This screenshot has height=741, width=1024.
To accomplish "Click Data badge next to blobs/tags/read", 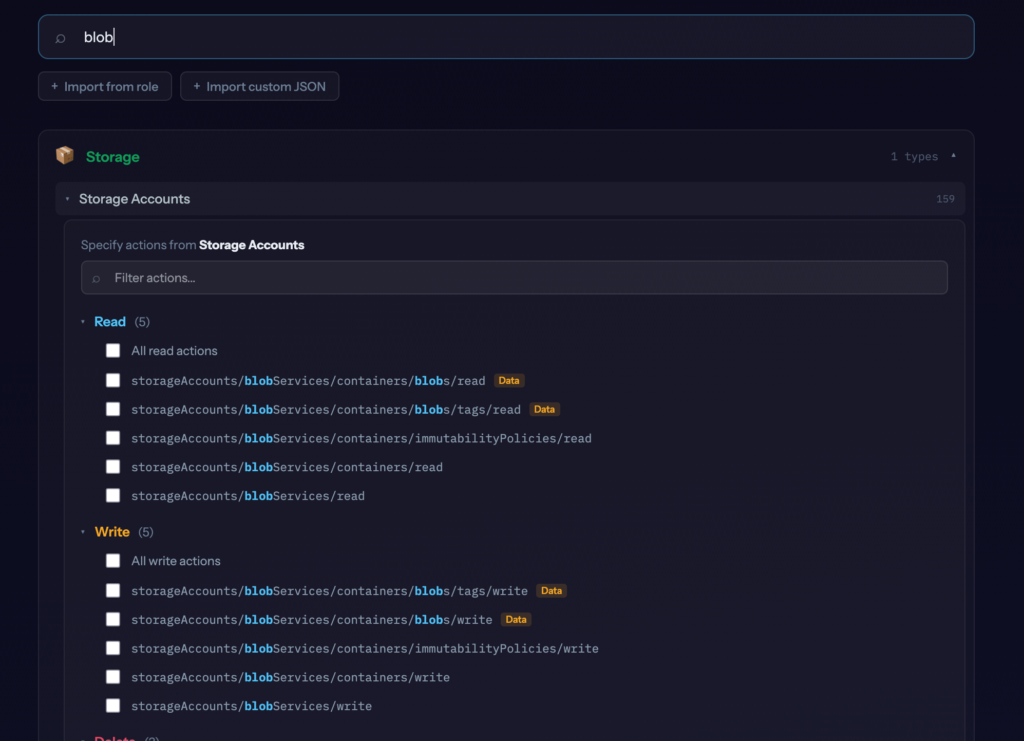I will (544, 409).
